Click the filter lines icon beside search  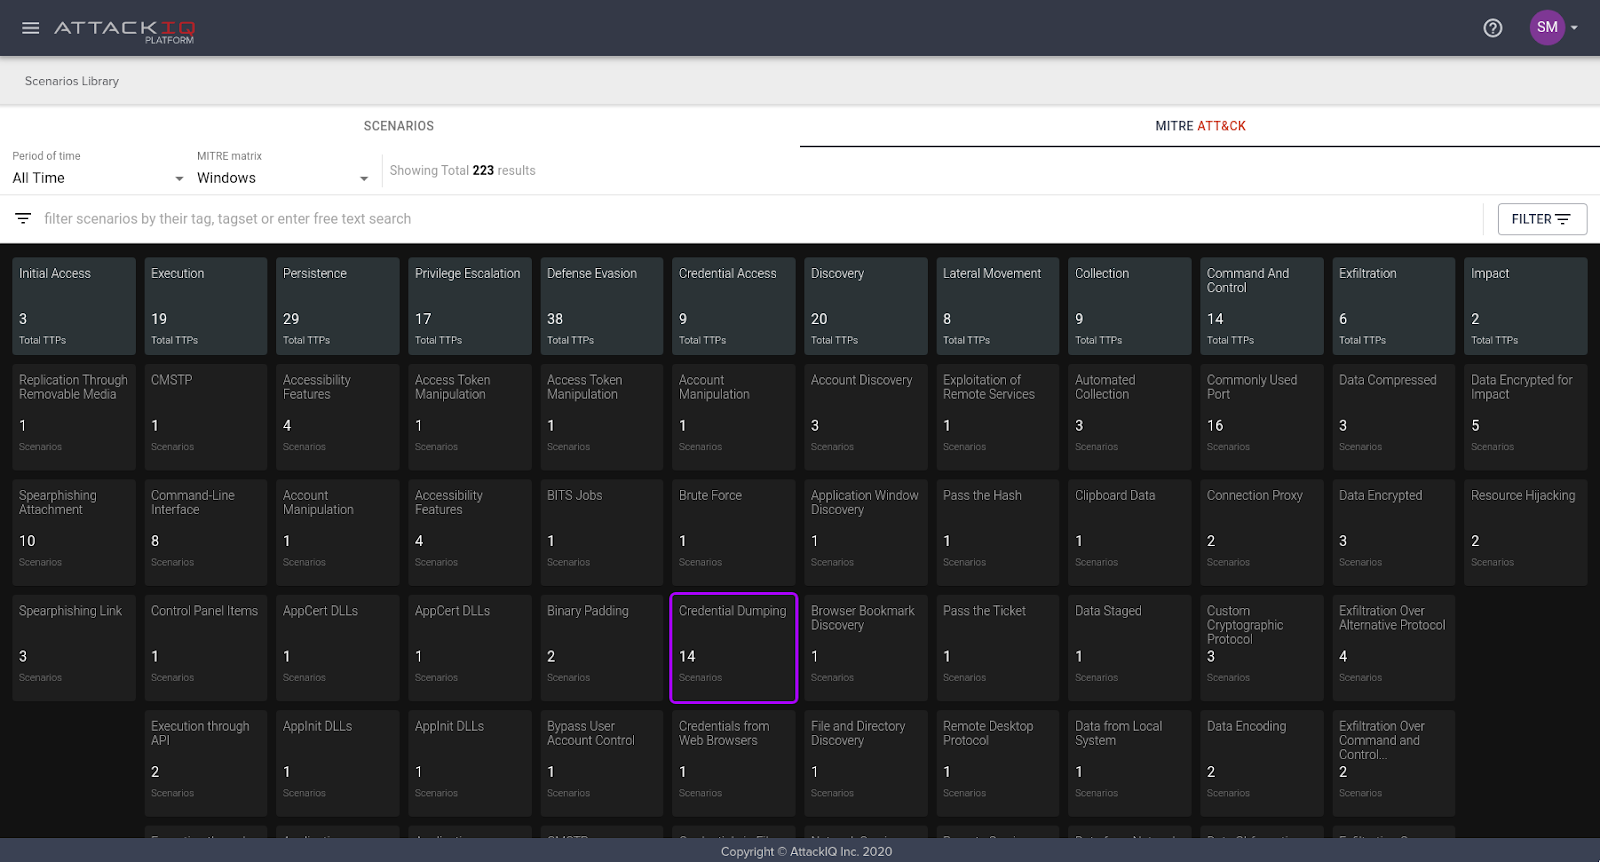23,218
